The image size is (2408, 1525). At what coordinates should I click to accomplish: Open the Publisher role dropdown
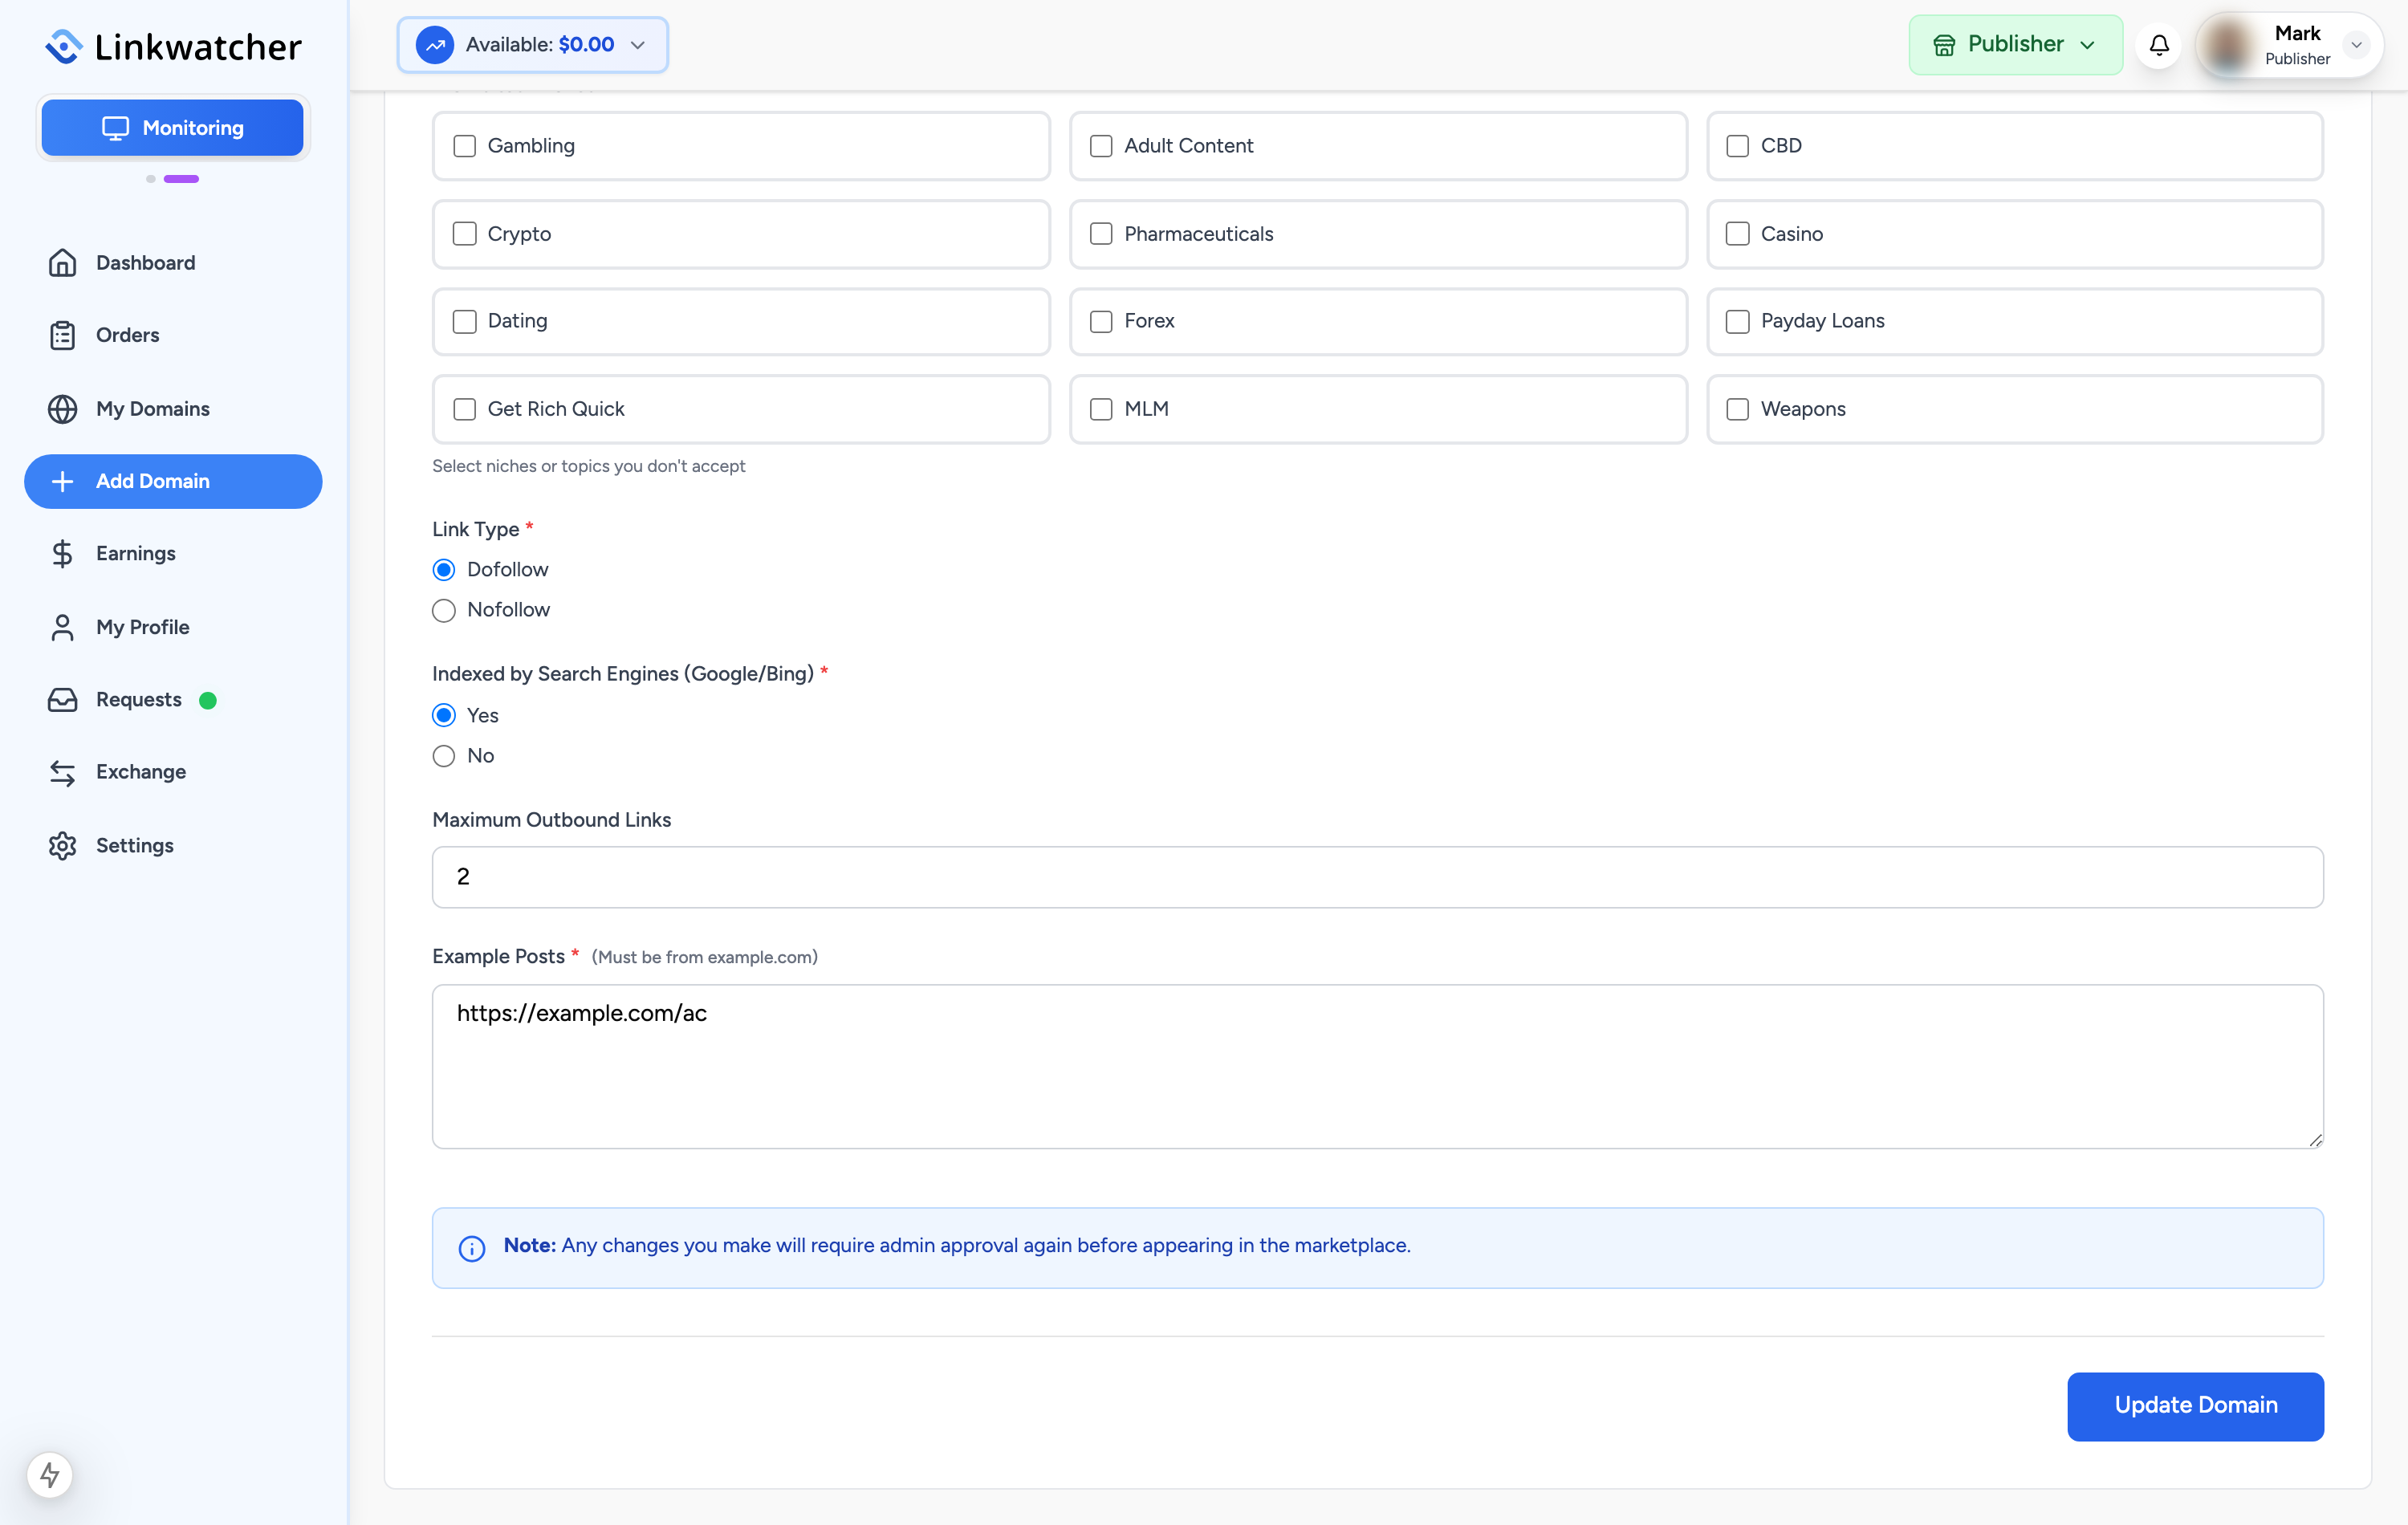2015,45
